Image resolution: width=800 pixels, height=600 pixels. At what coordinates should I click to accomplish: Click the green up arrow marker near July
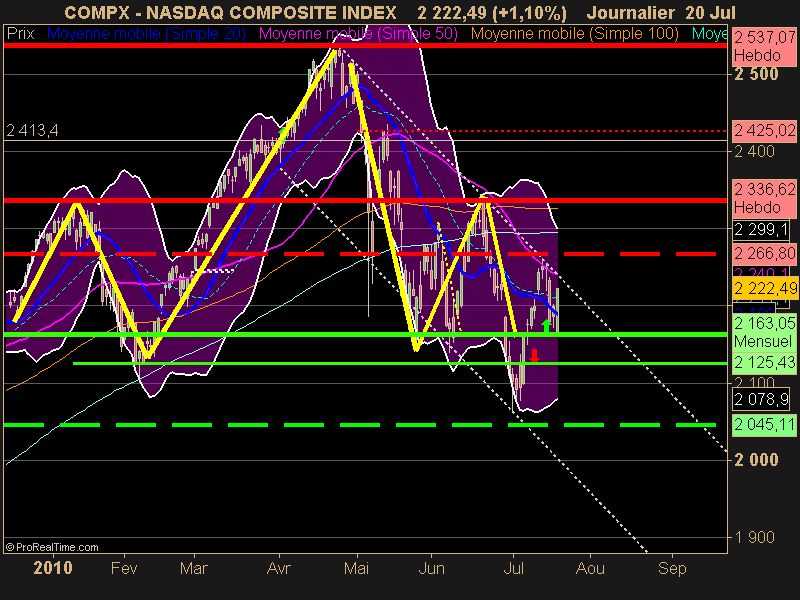tap(546, 326)
